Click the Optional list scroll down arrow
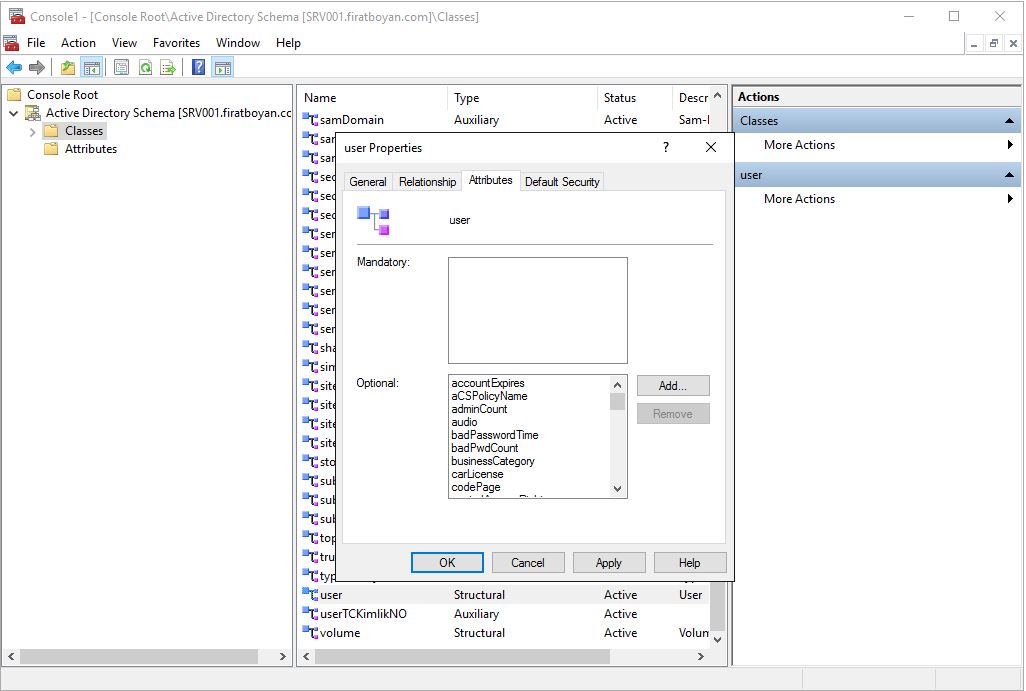 click(618, 489)
